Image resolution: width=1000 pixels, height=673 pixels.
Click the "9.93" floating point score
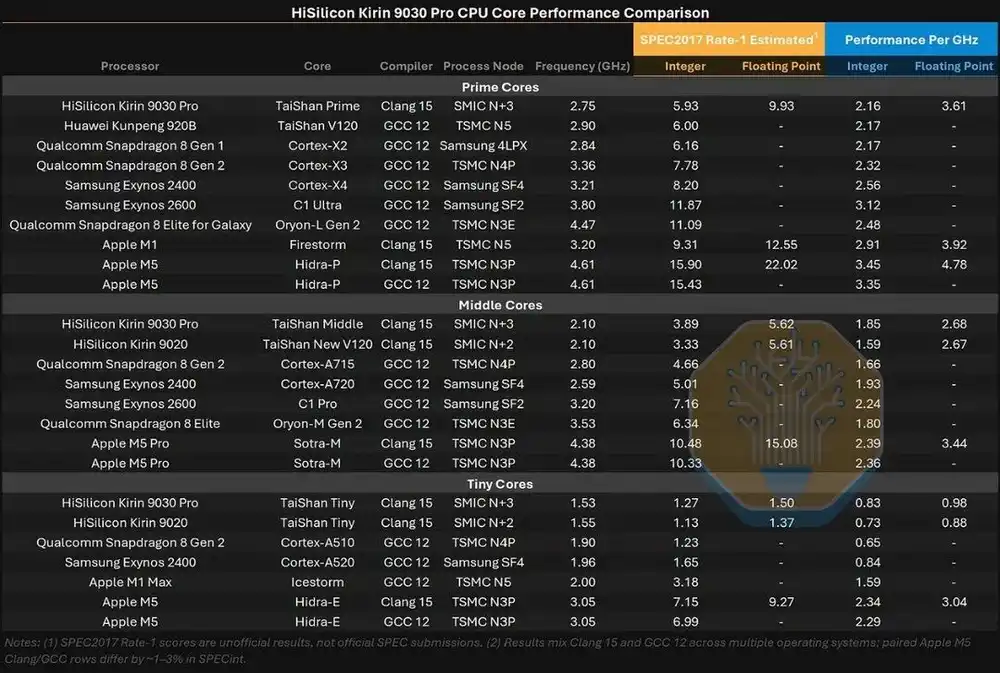point(781,106)
